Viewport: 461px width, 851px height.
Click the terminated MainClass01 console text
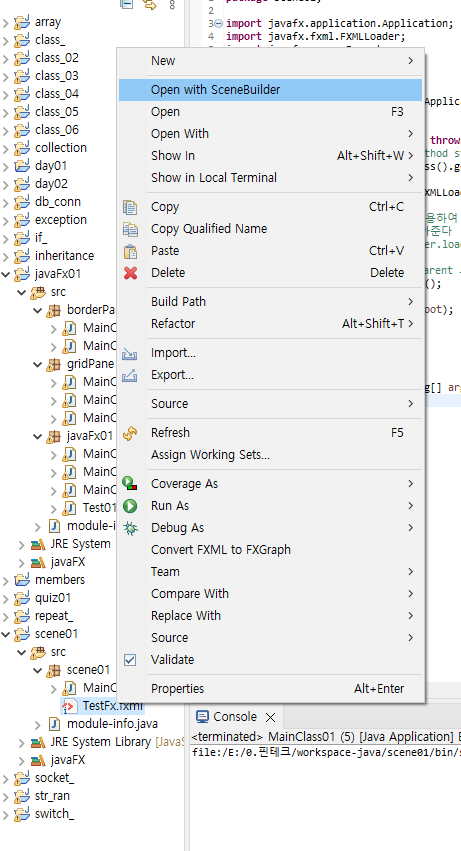[326, 737]
